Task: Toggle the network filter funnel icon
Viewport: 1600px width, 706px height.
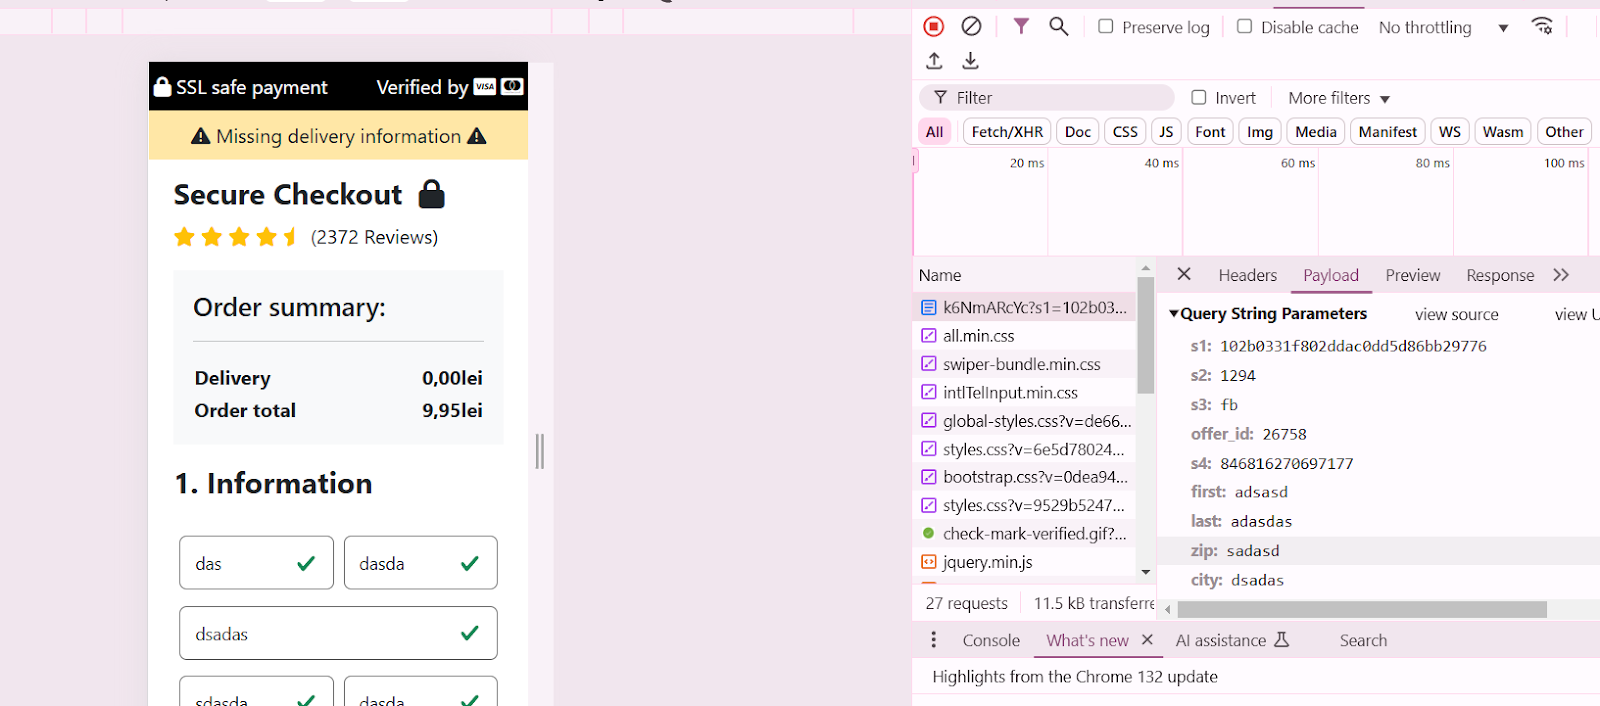Action: (1021, 27)
